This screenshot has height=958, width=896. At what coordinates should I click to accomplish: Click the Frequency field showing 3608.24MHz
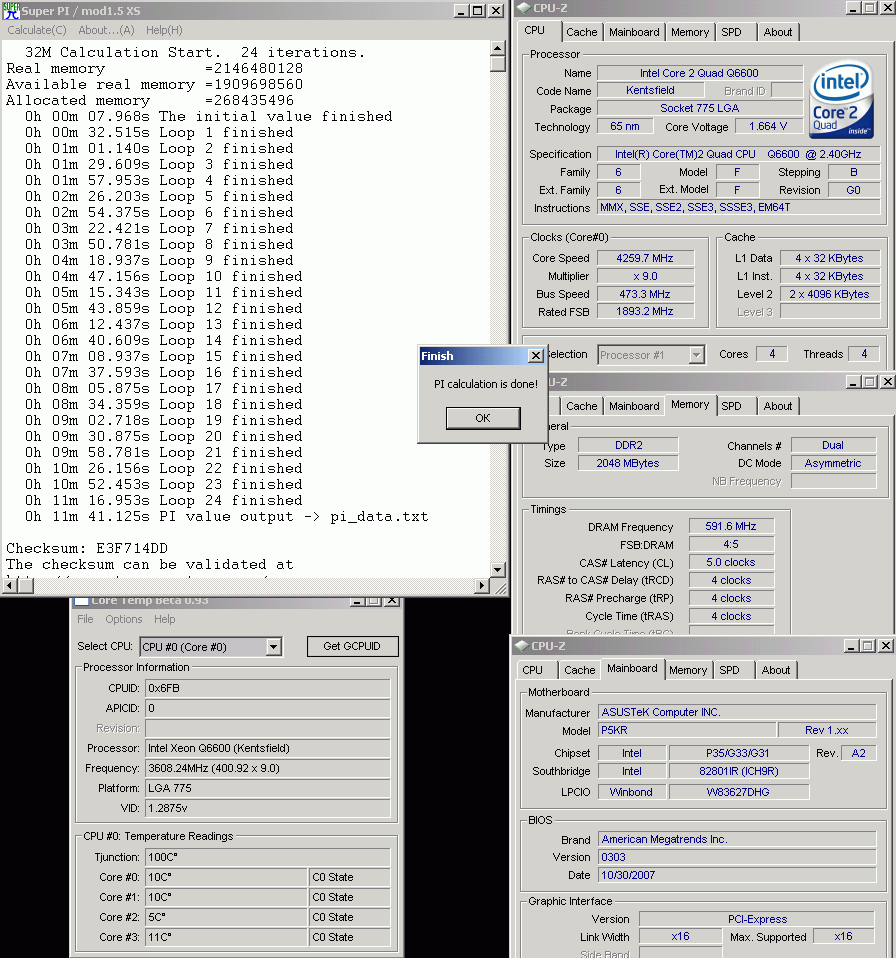(x=268, y=768)
